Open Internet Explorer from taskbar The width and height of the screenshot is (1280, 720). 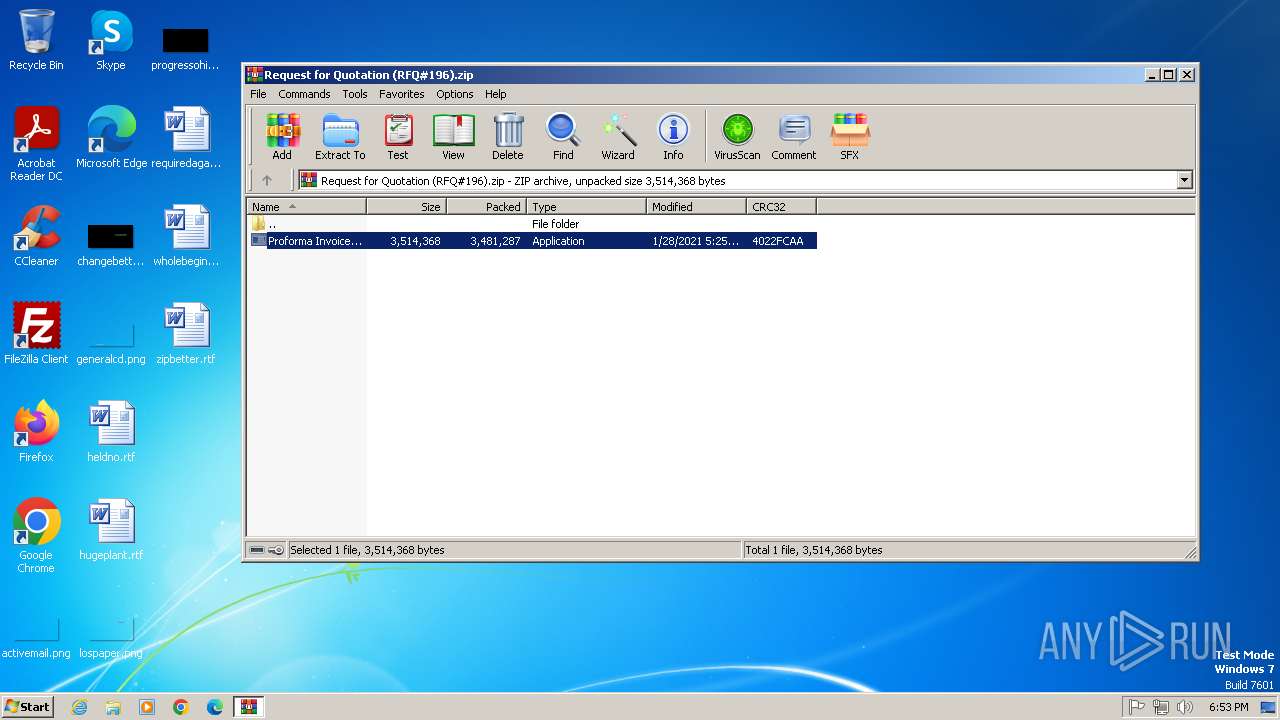coord(79,707)
